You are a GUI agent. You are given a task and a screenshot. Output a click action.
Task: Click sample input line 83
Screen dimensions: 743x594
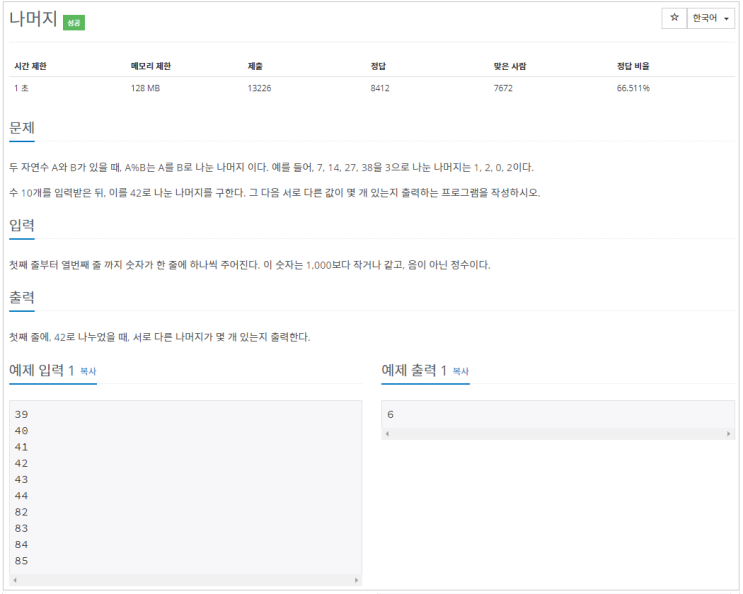pos(21,528)
